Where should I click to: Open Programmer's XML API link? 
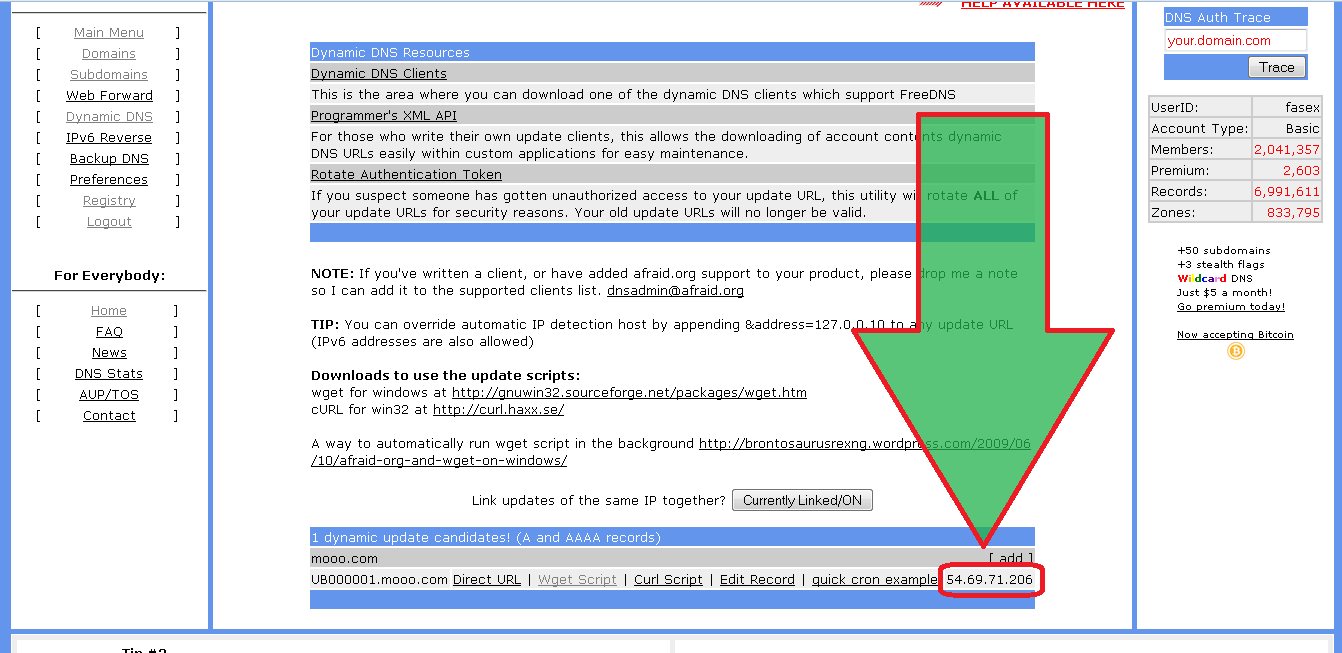tap(384, 116)
